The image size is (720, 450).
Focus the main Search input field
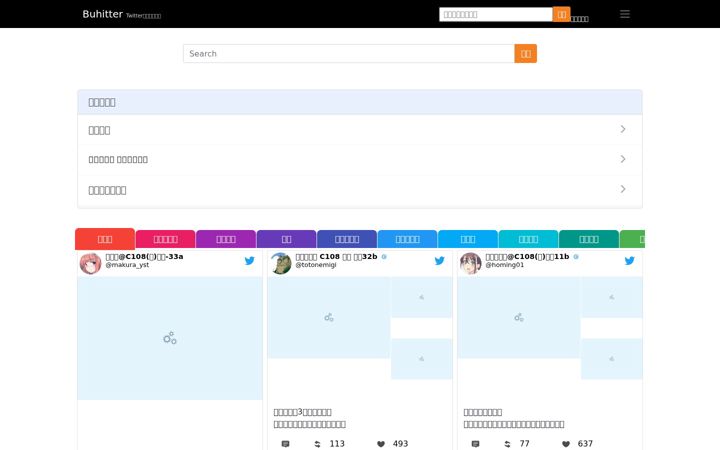click(x=349, y=54)
